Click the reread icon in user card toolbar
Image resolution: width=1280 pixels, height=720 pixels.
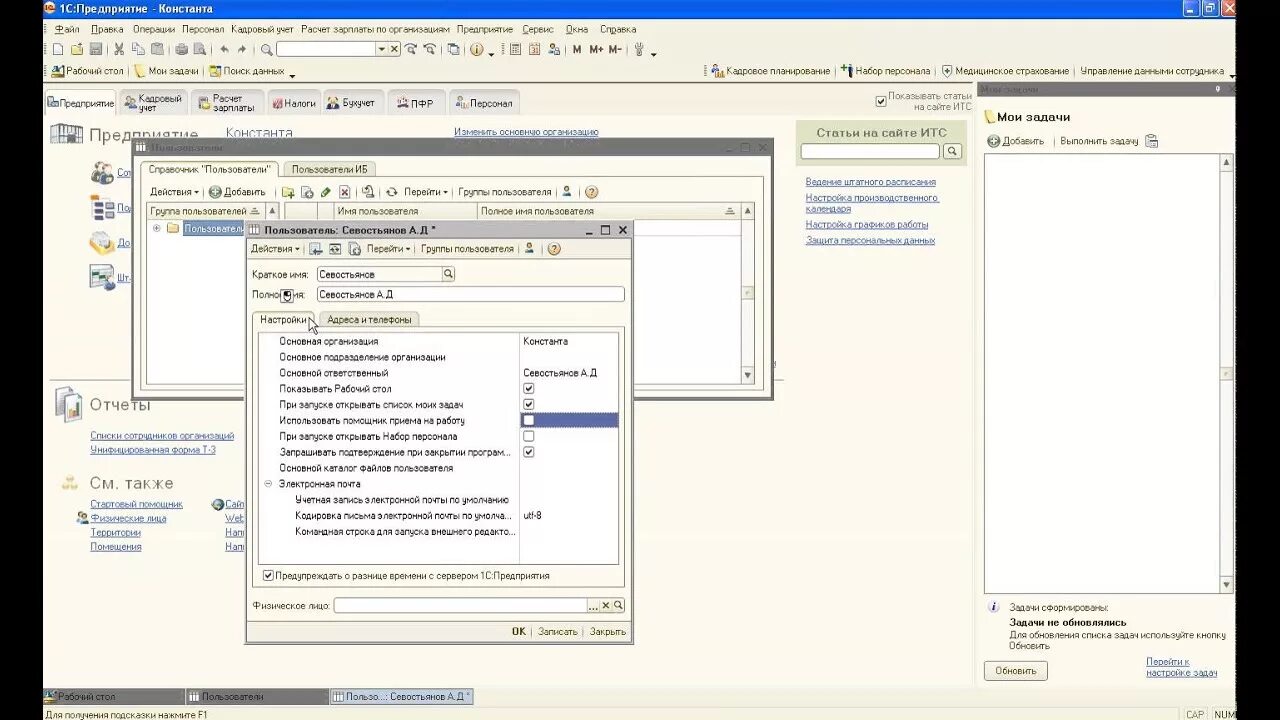[x=334, y=249]
